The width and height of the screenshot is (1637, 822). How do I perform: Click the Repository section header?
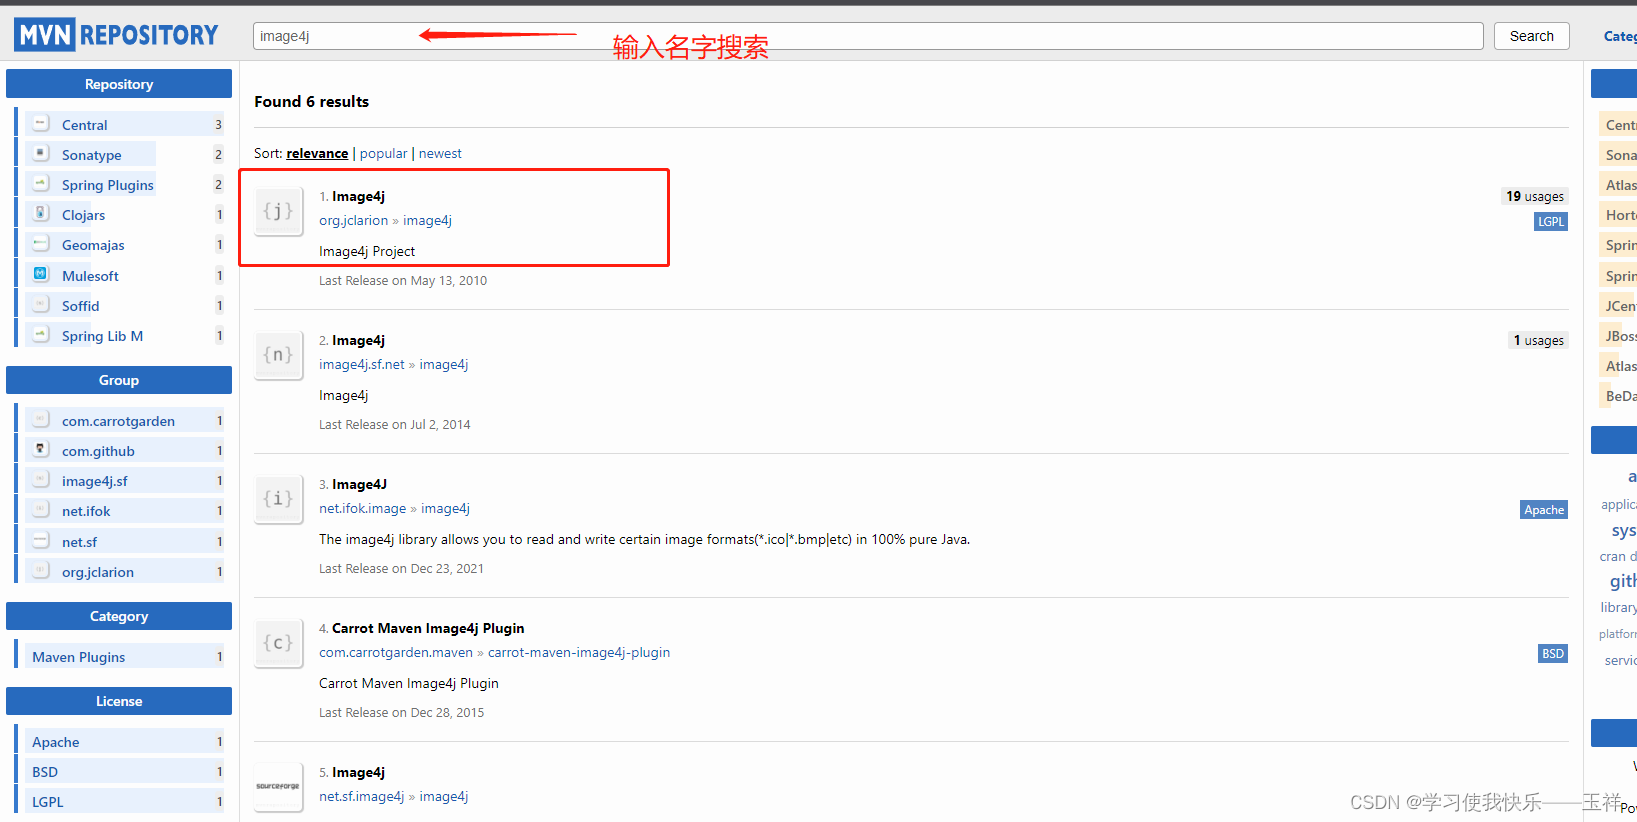tap(119, 84)
